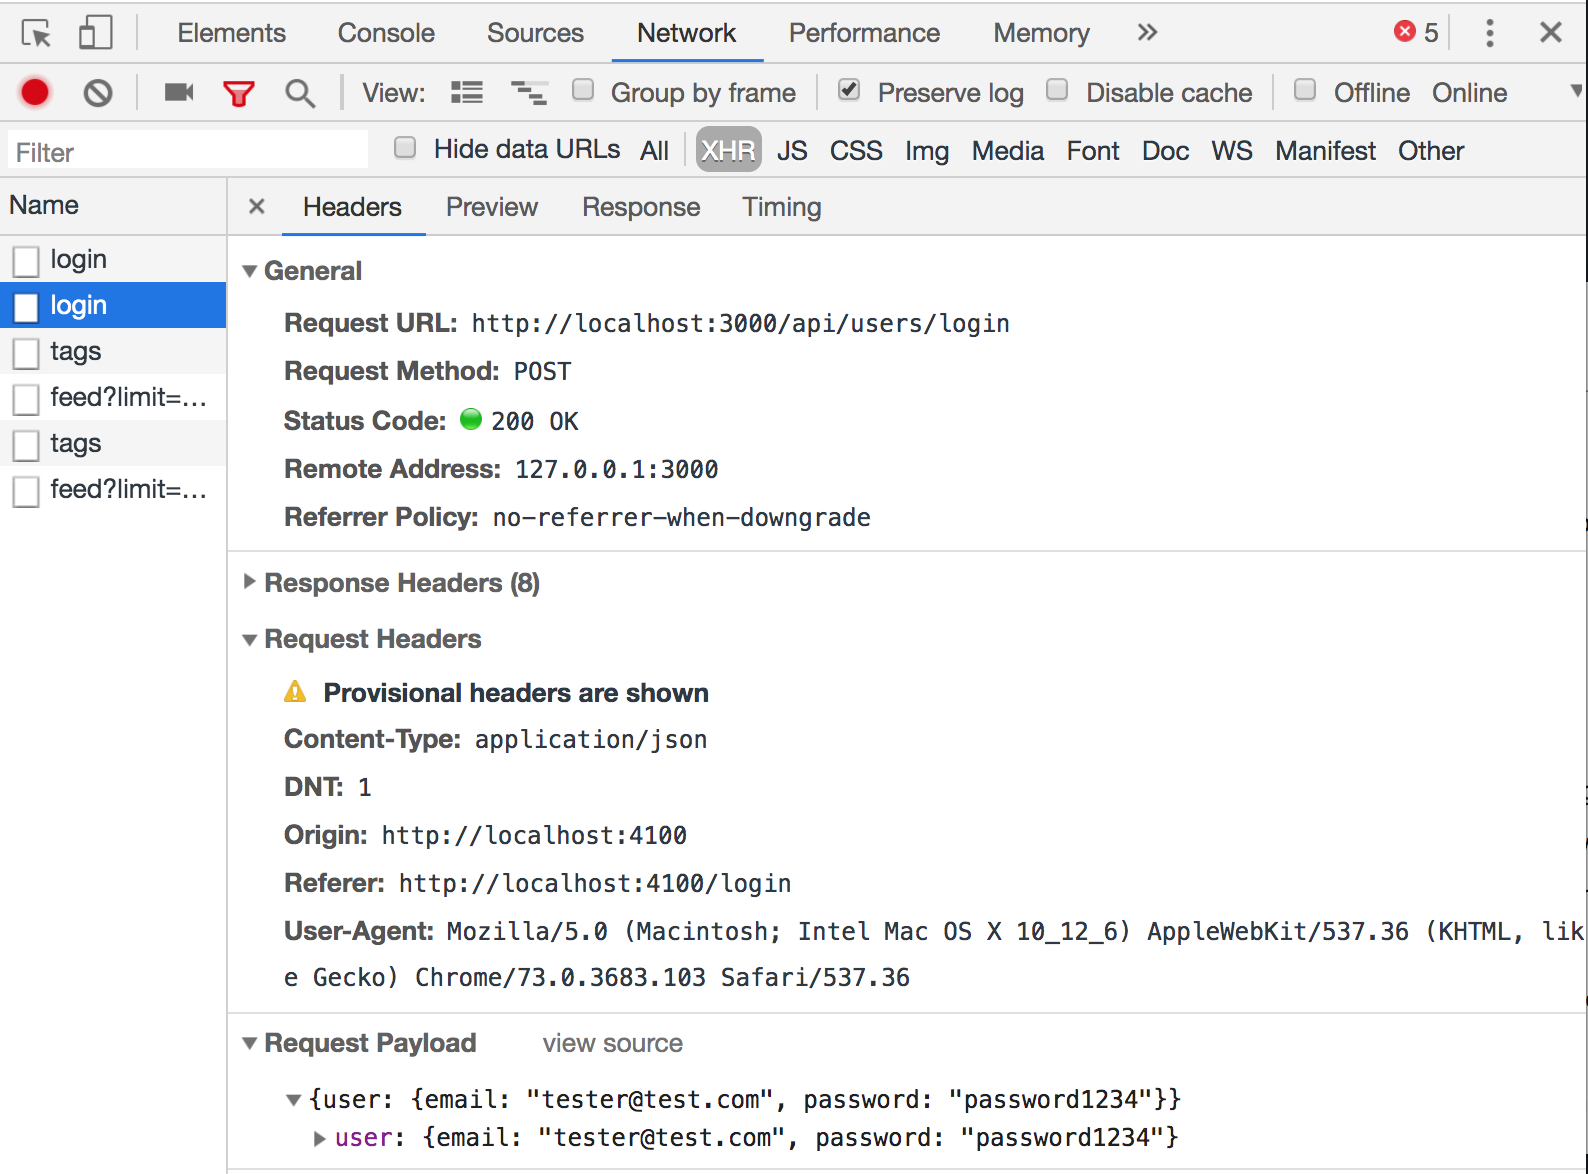The height and width of the screenshot is (1174, 1588).
Task: Open the Response detail tab
Action: point(641,207)
